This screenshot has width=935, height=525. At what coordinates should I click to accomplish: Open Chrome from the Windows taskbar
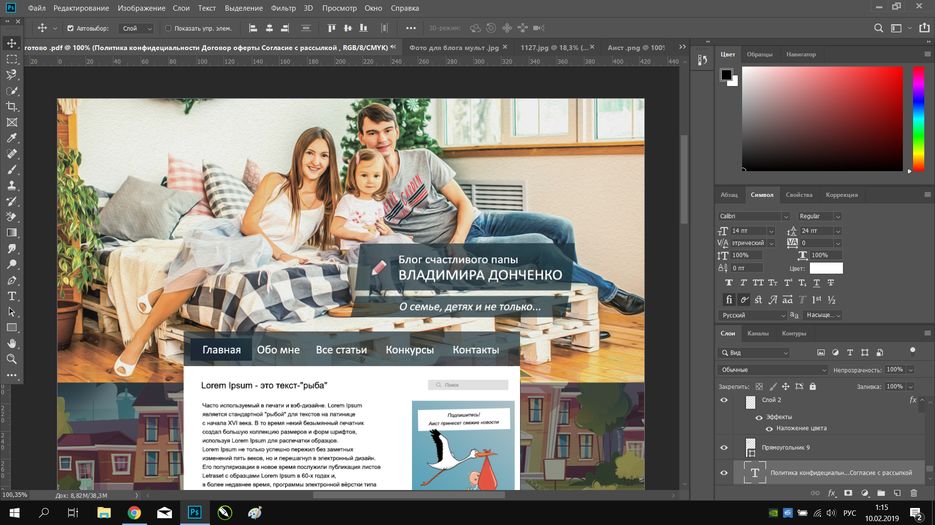[134, 512]
